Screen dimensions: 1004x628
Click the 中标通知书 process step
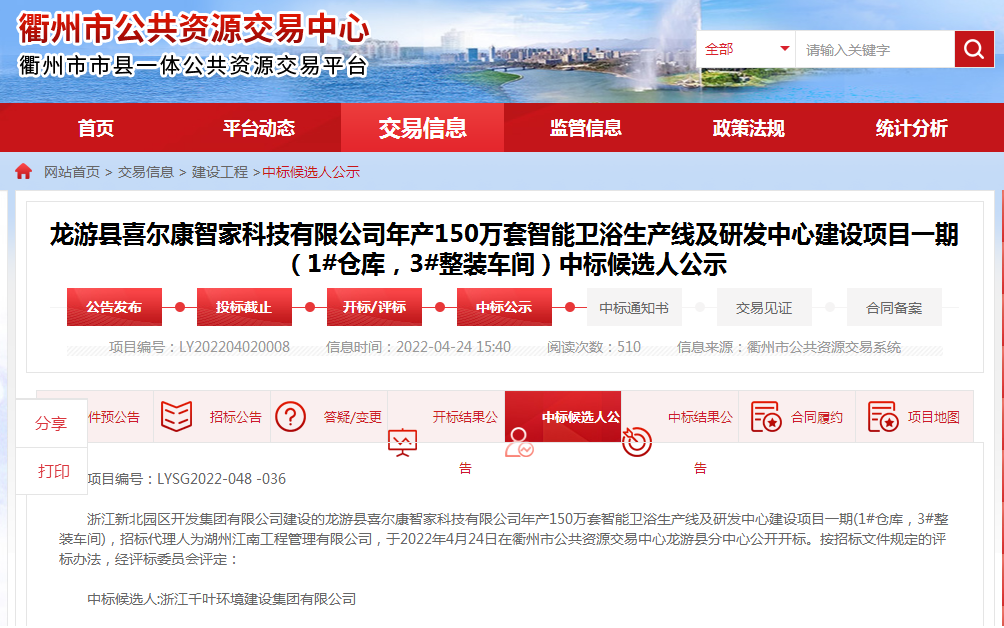[x=634, y=308]
